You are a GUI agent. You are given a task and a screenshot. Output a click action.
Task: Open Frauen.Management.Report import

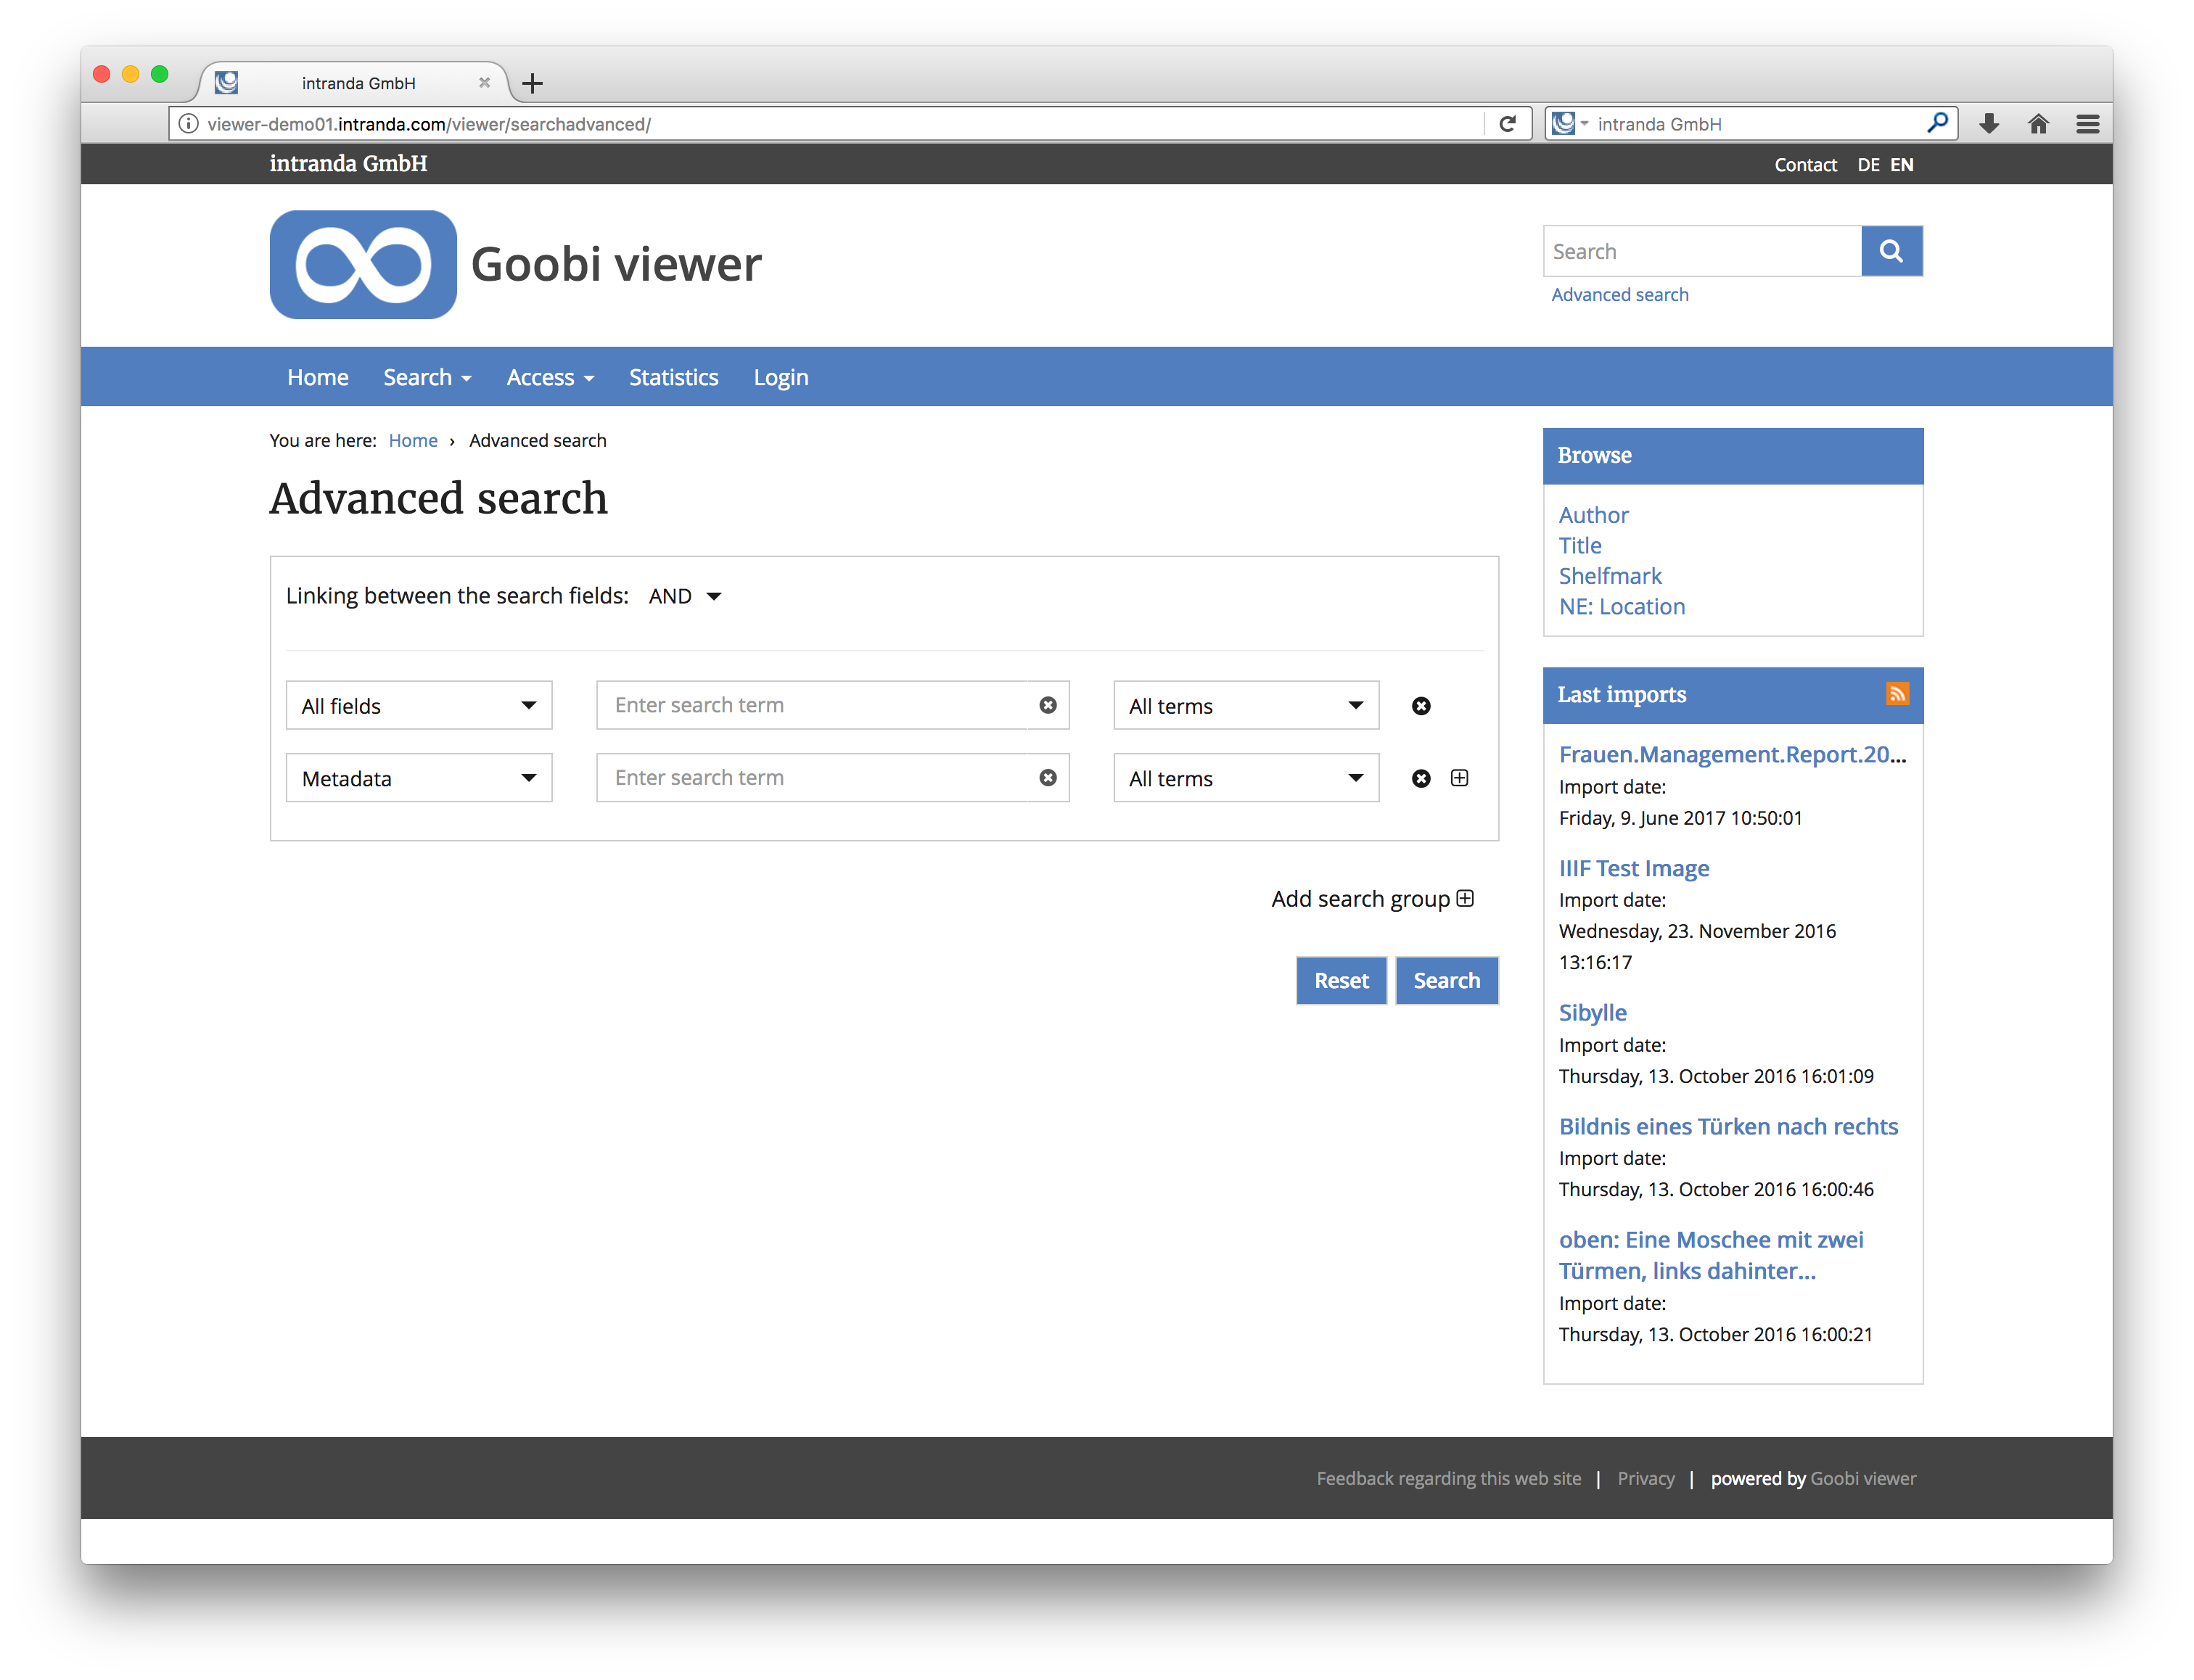pos(1732,754)
